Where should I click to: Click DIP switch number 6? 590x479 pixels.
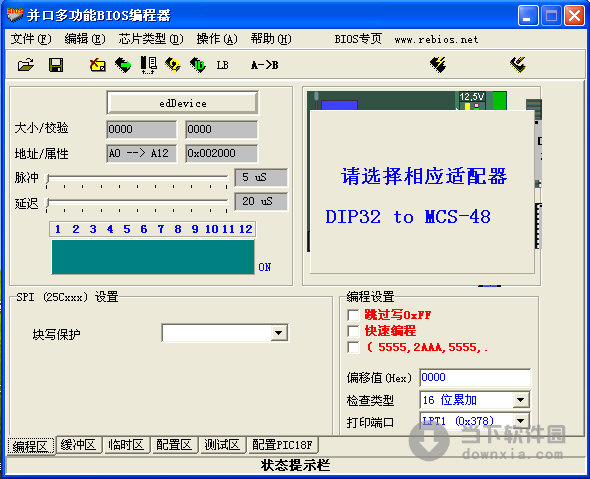pos(144,229)
